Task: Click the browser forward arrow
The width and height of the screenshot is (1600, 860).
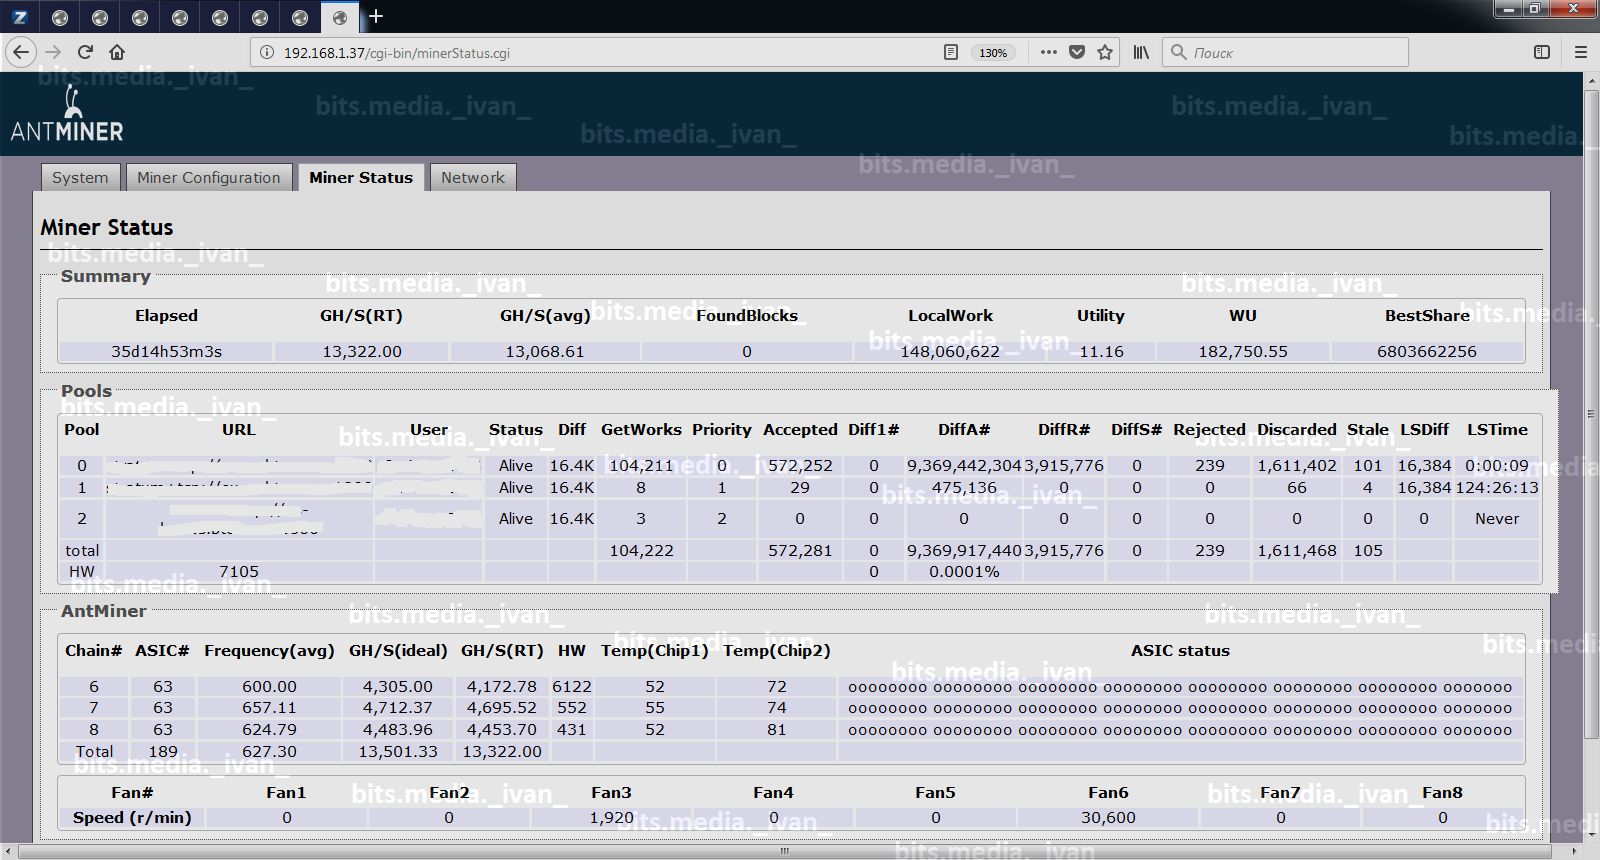Action: tap(54, 52)
